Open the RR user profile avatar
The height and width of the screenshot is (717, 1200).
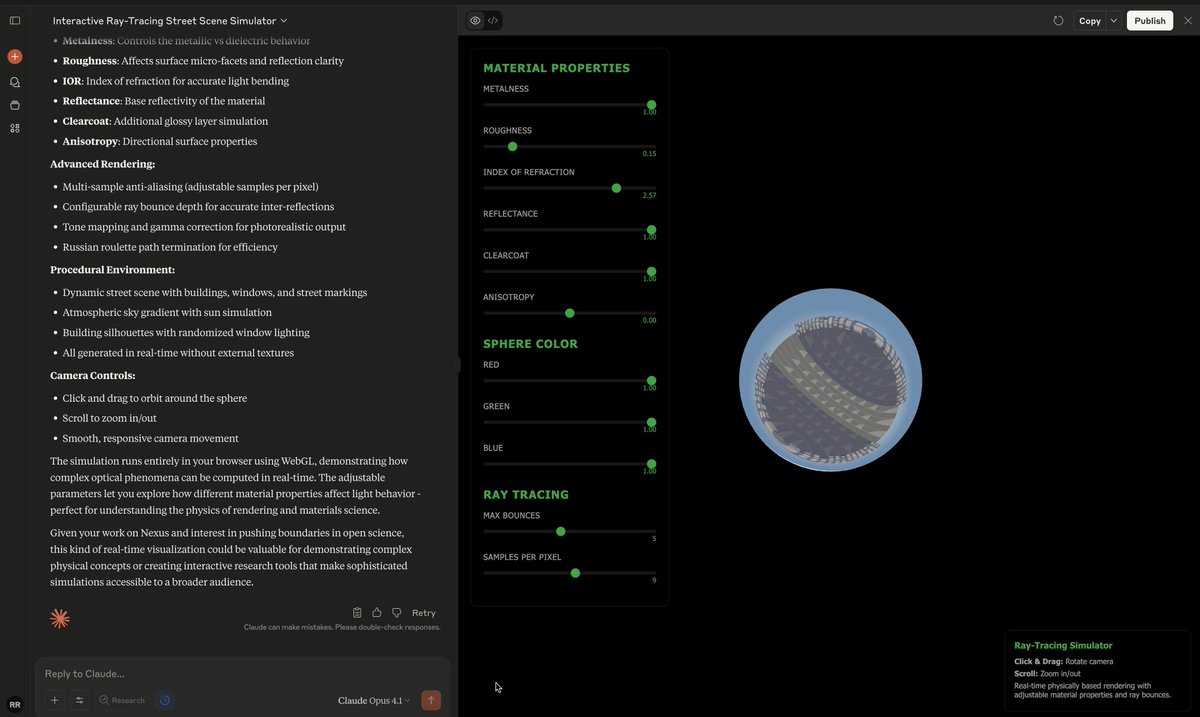[15, 704]
